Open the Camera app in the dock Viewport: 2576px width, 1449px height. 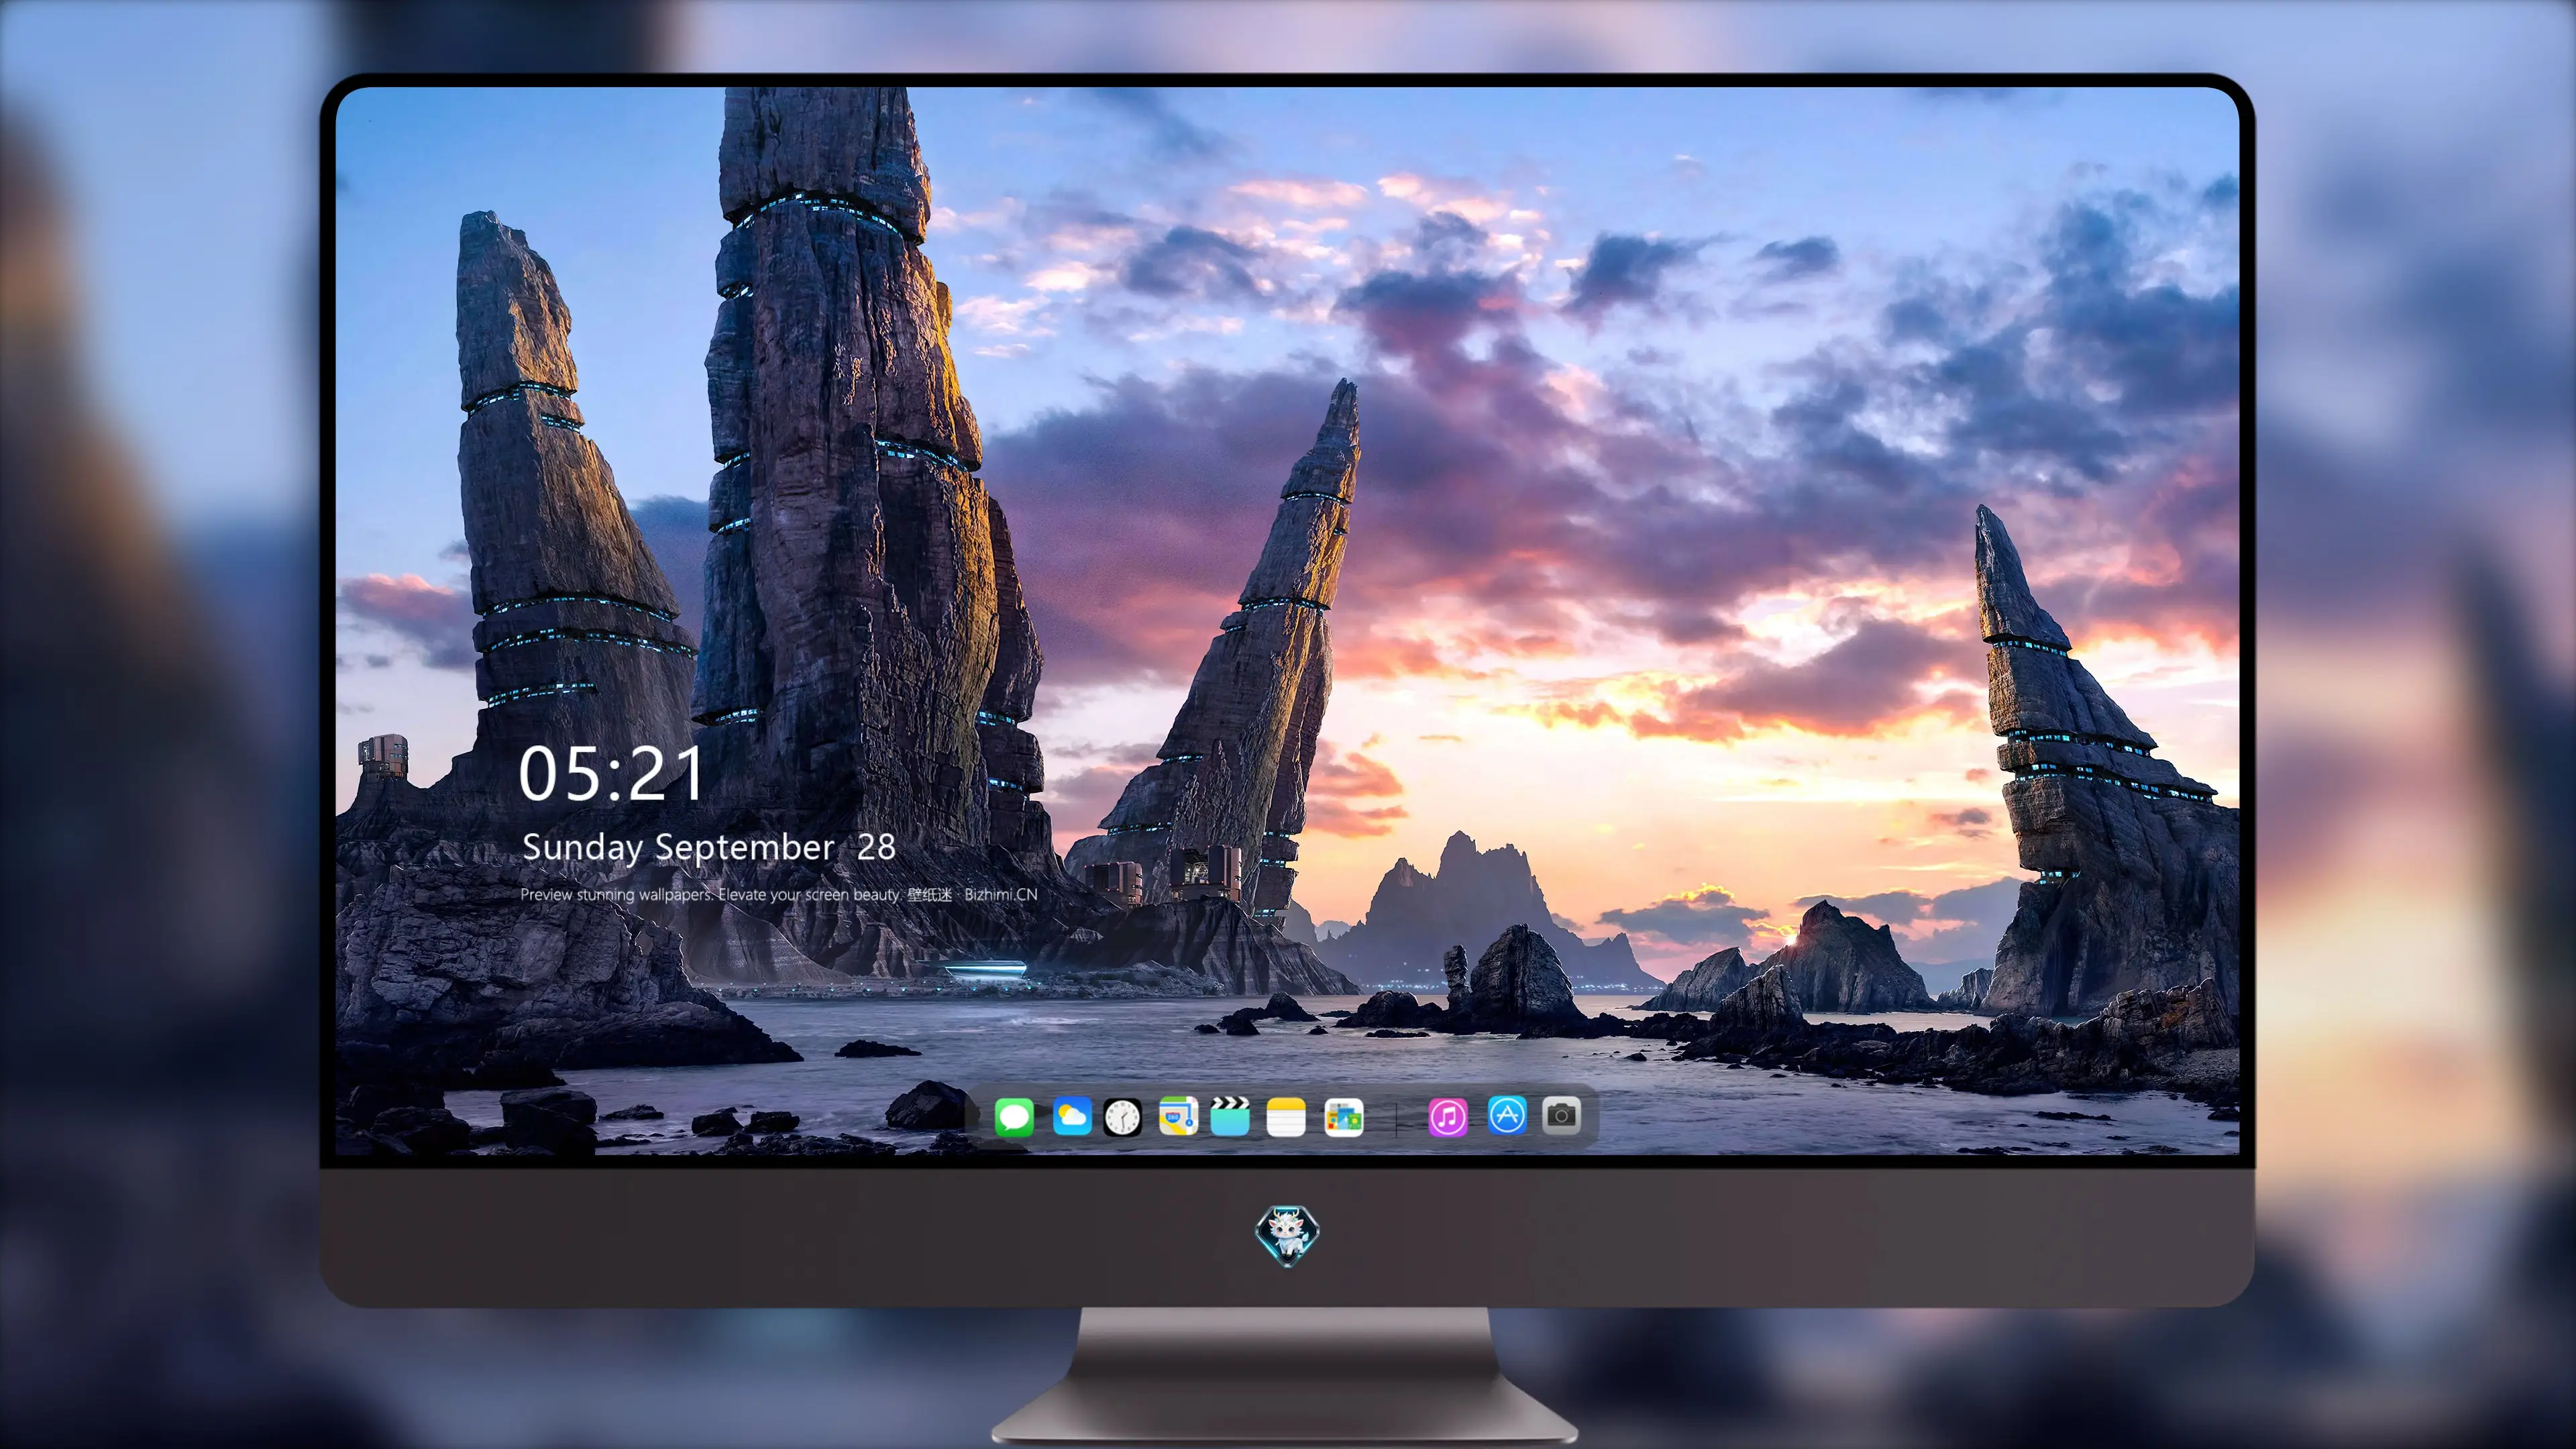click(1561, 1115)
